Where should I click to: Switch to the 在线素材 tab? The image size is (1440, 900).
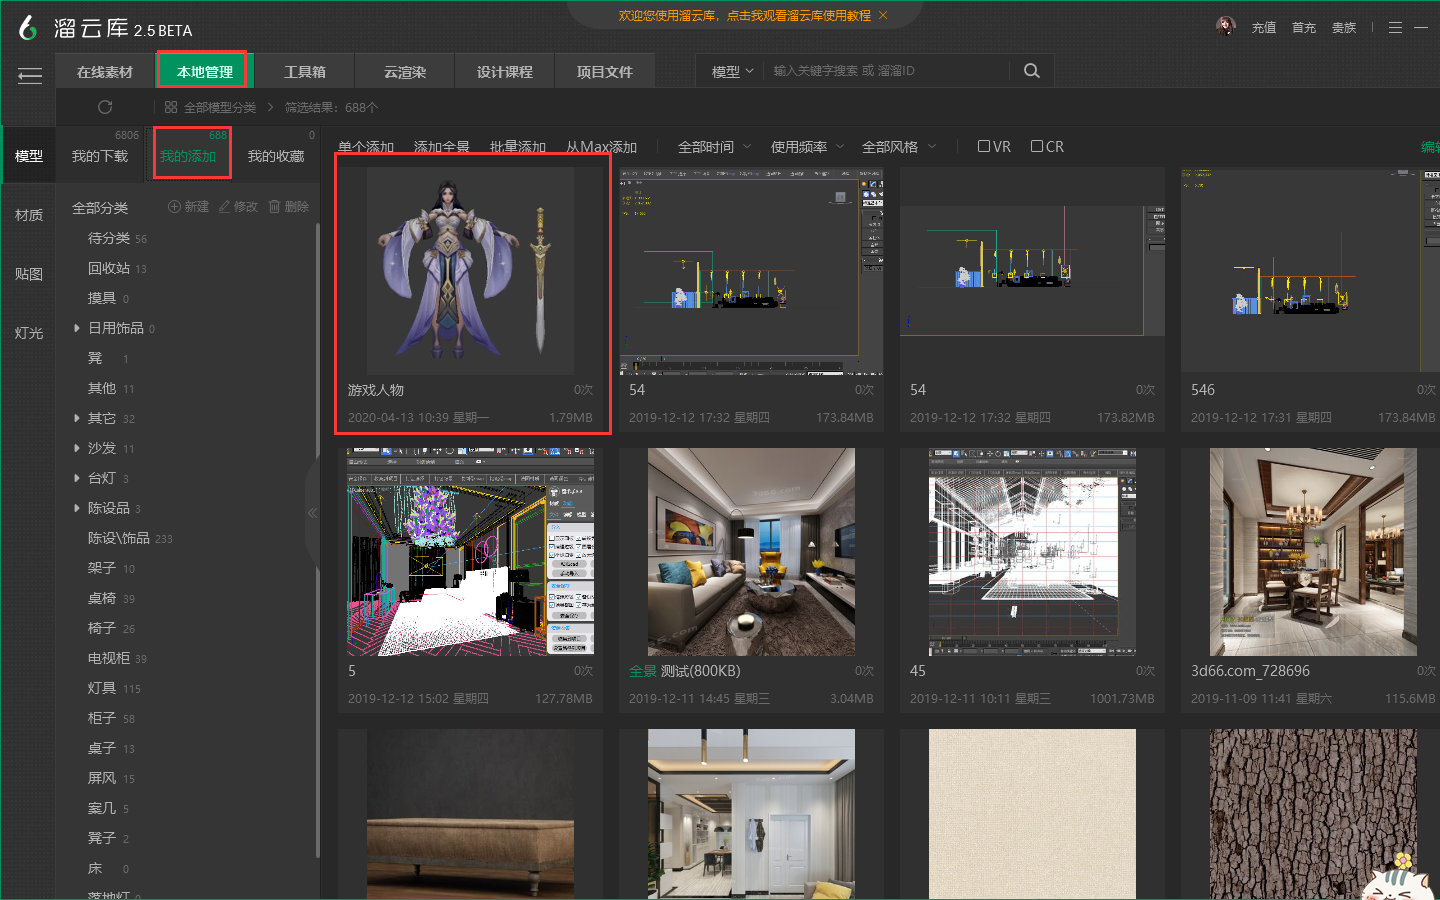point(105,72)
